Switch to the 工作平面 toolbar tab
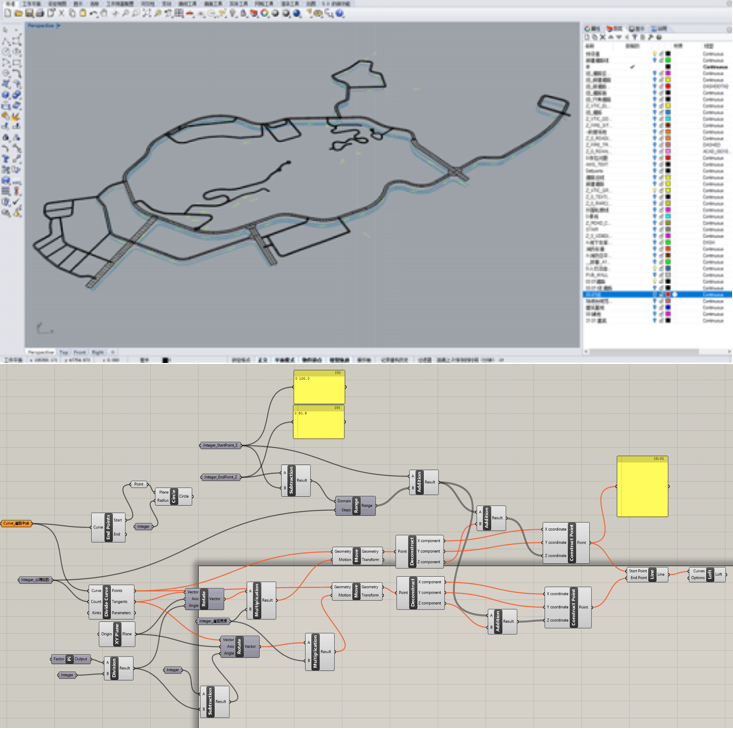733x729 pixels. tap(31, 4)
